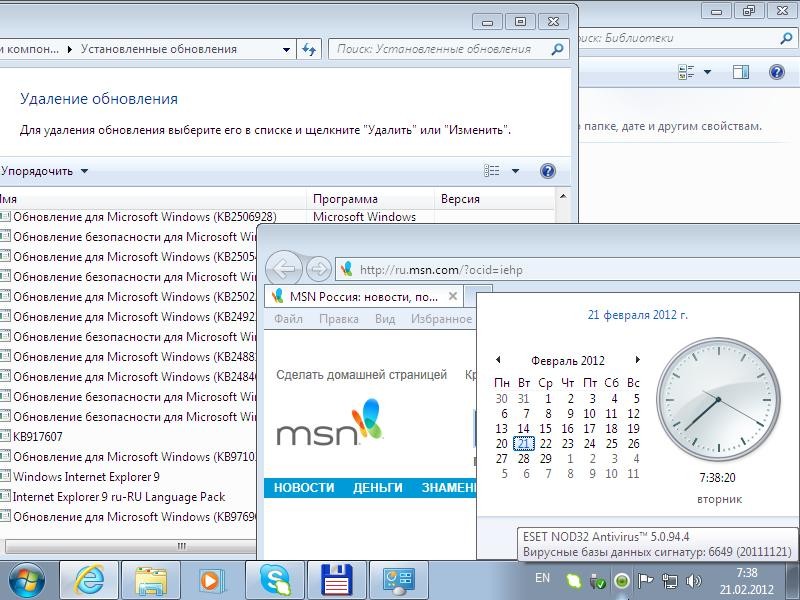Select Internet Explorer 9 ru-RU Language Pack

(128, 496)
